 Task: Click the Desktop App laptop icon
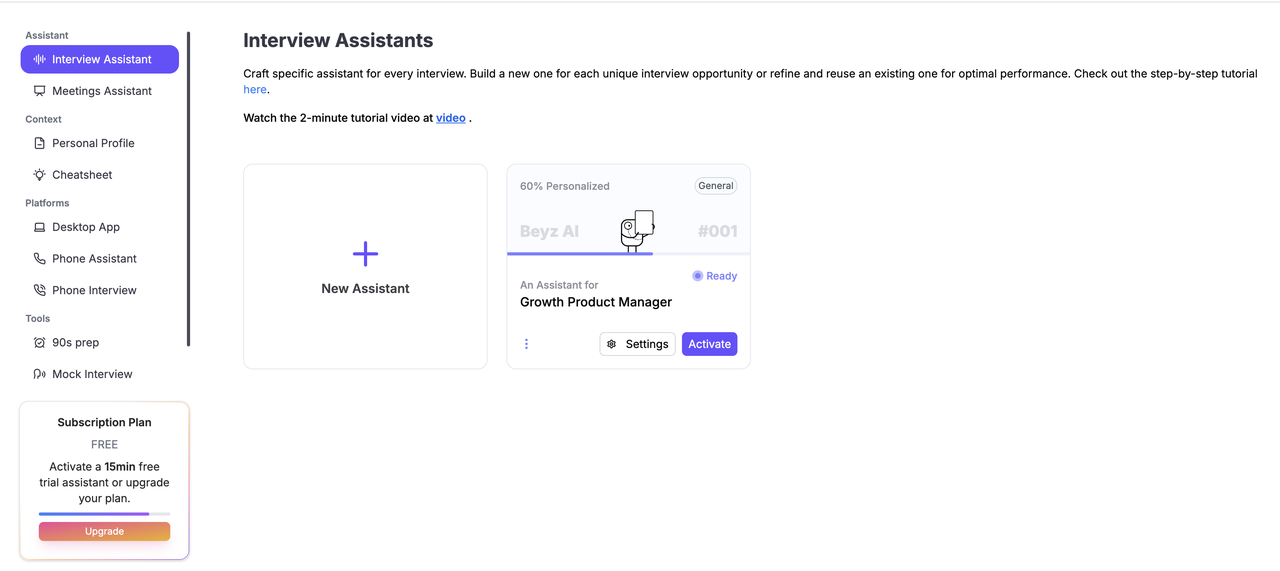(40, 227)
